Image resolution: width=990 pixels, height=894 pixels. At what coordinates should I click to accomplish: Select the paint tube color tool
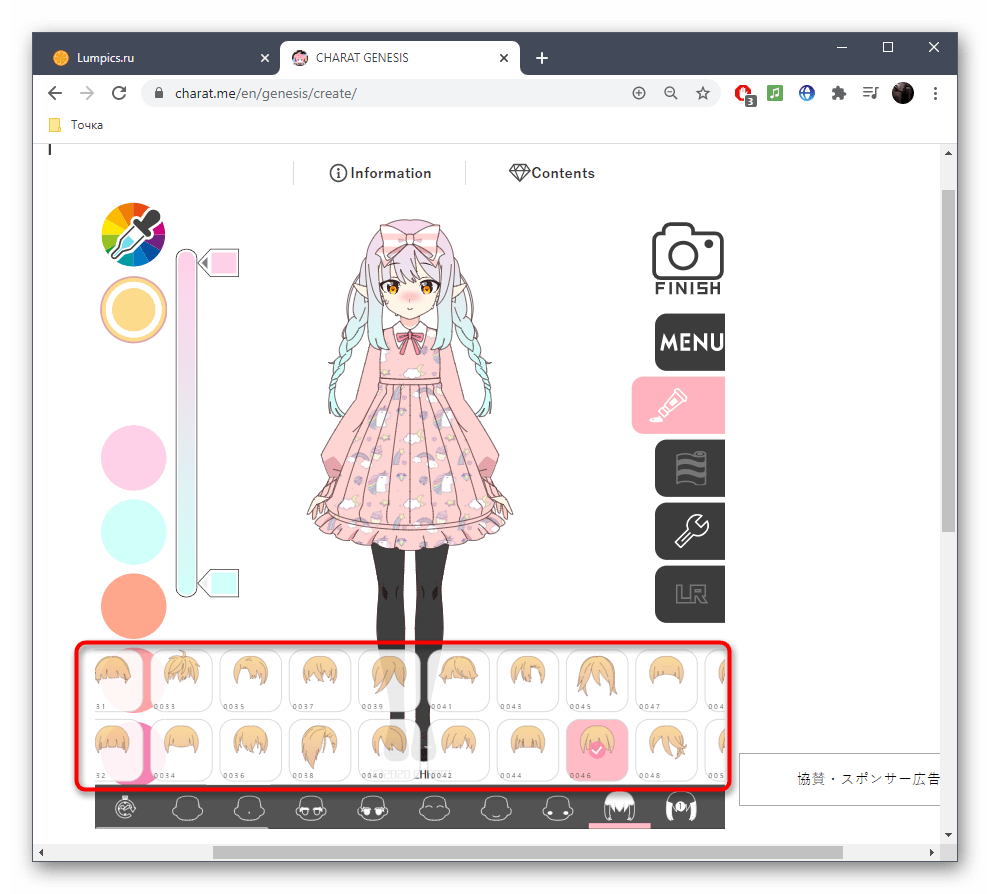pyautogui.click(x=679, y=405)
